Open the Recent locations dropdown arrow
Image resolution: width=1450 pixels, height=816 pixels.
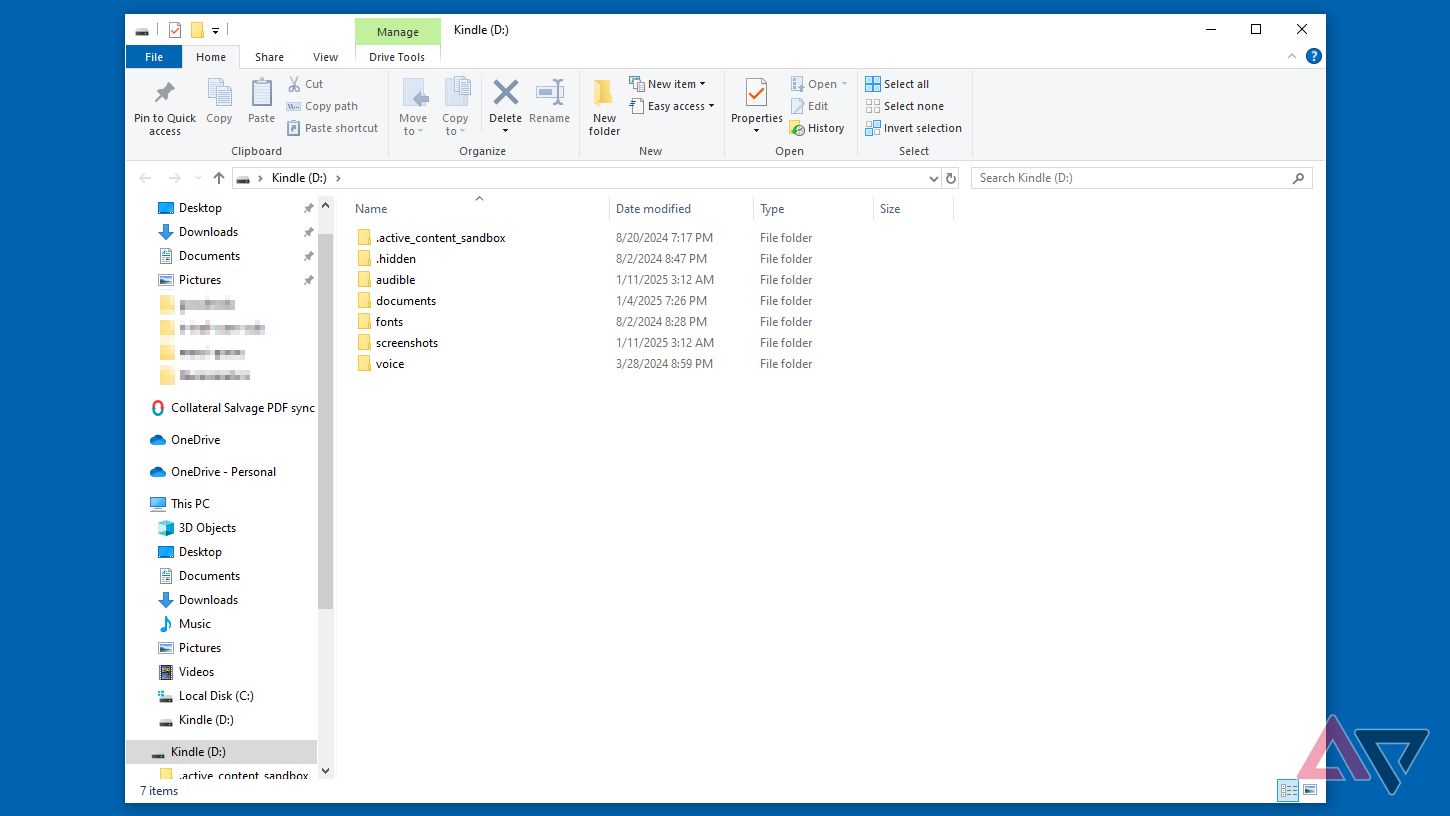coord(198,179)
